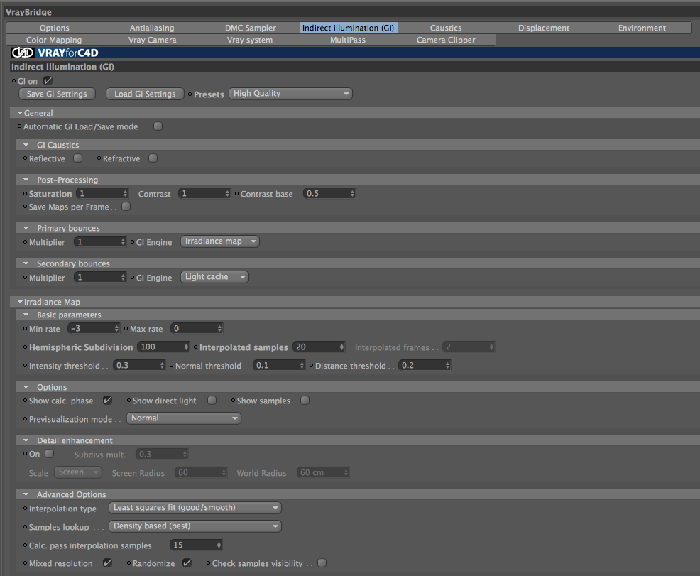700x576 pixels.
Task: Open Samples lookup Density based dropdown
Action: [x=196, y=526]
